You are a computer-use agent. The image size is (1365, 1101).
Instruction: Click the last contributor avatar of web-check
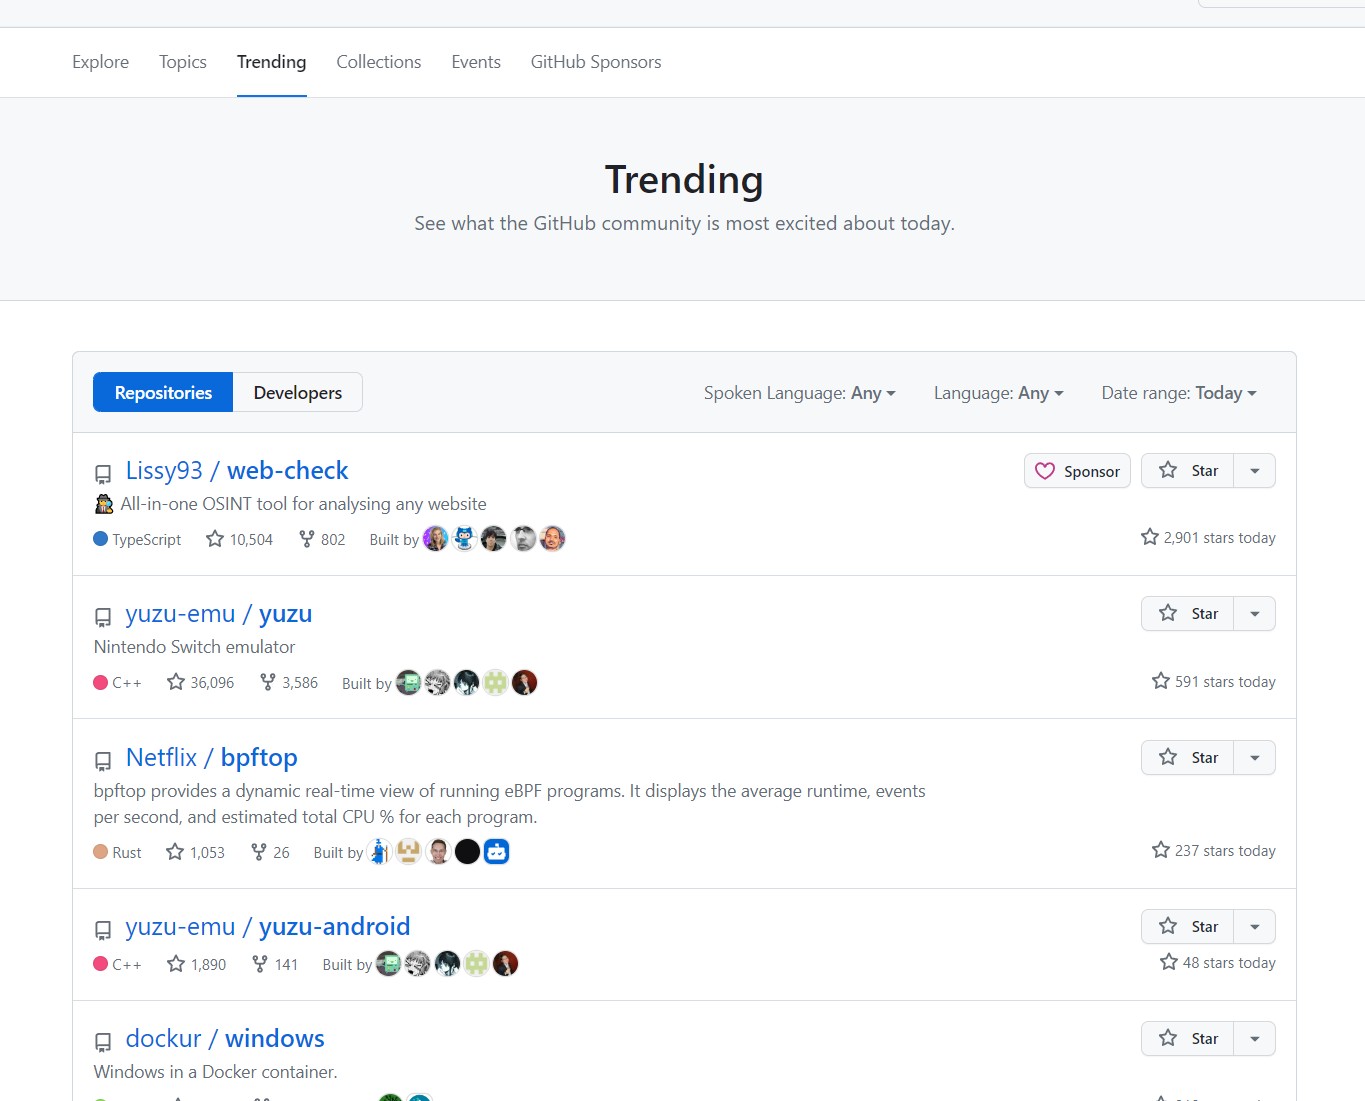coord(553,539)
